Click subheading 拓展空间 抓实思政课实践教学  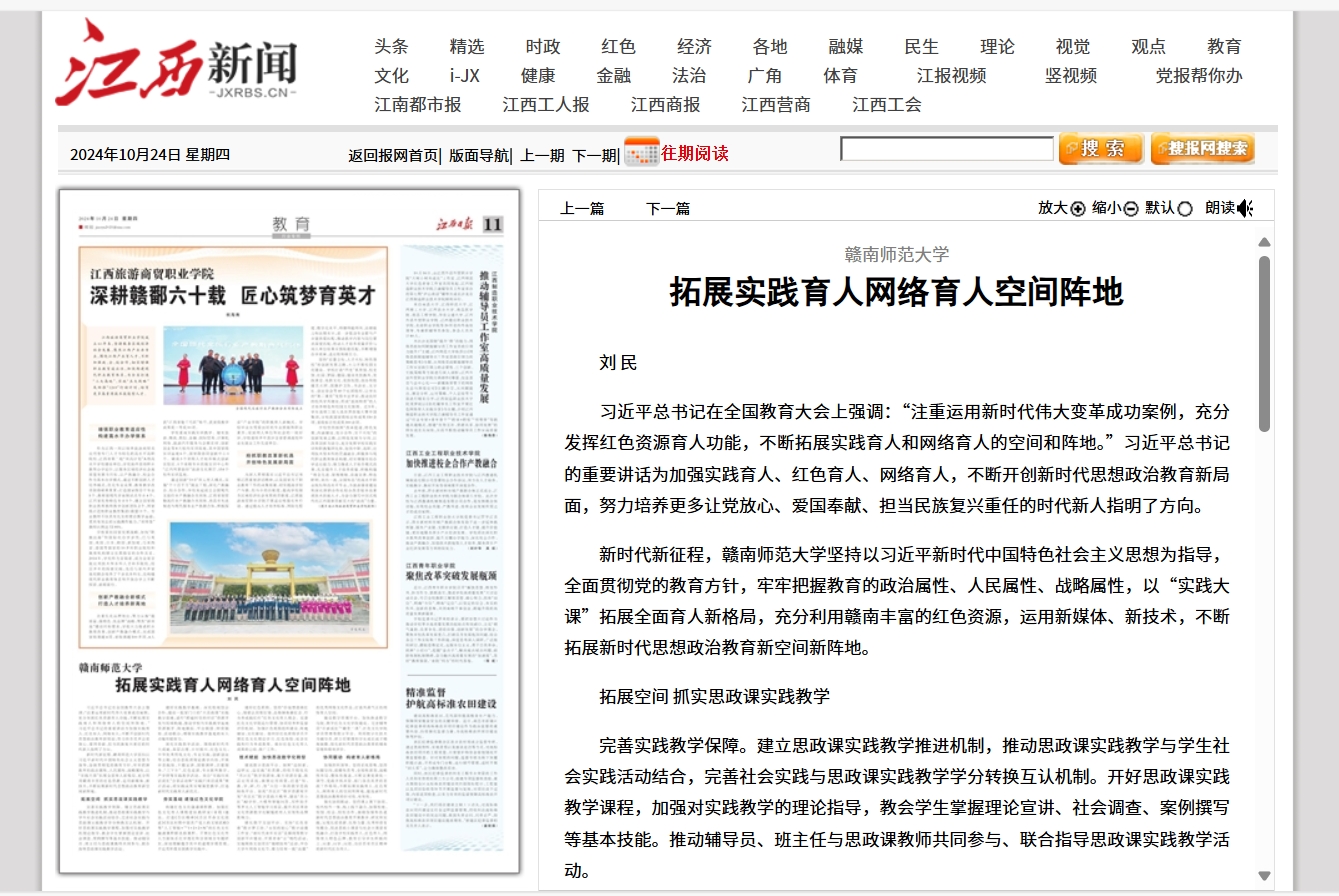714,696
